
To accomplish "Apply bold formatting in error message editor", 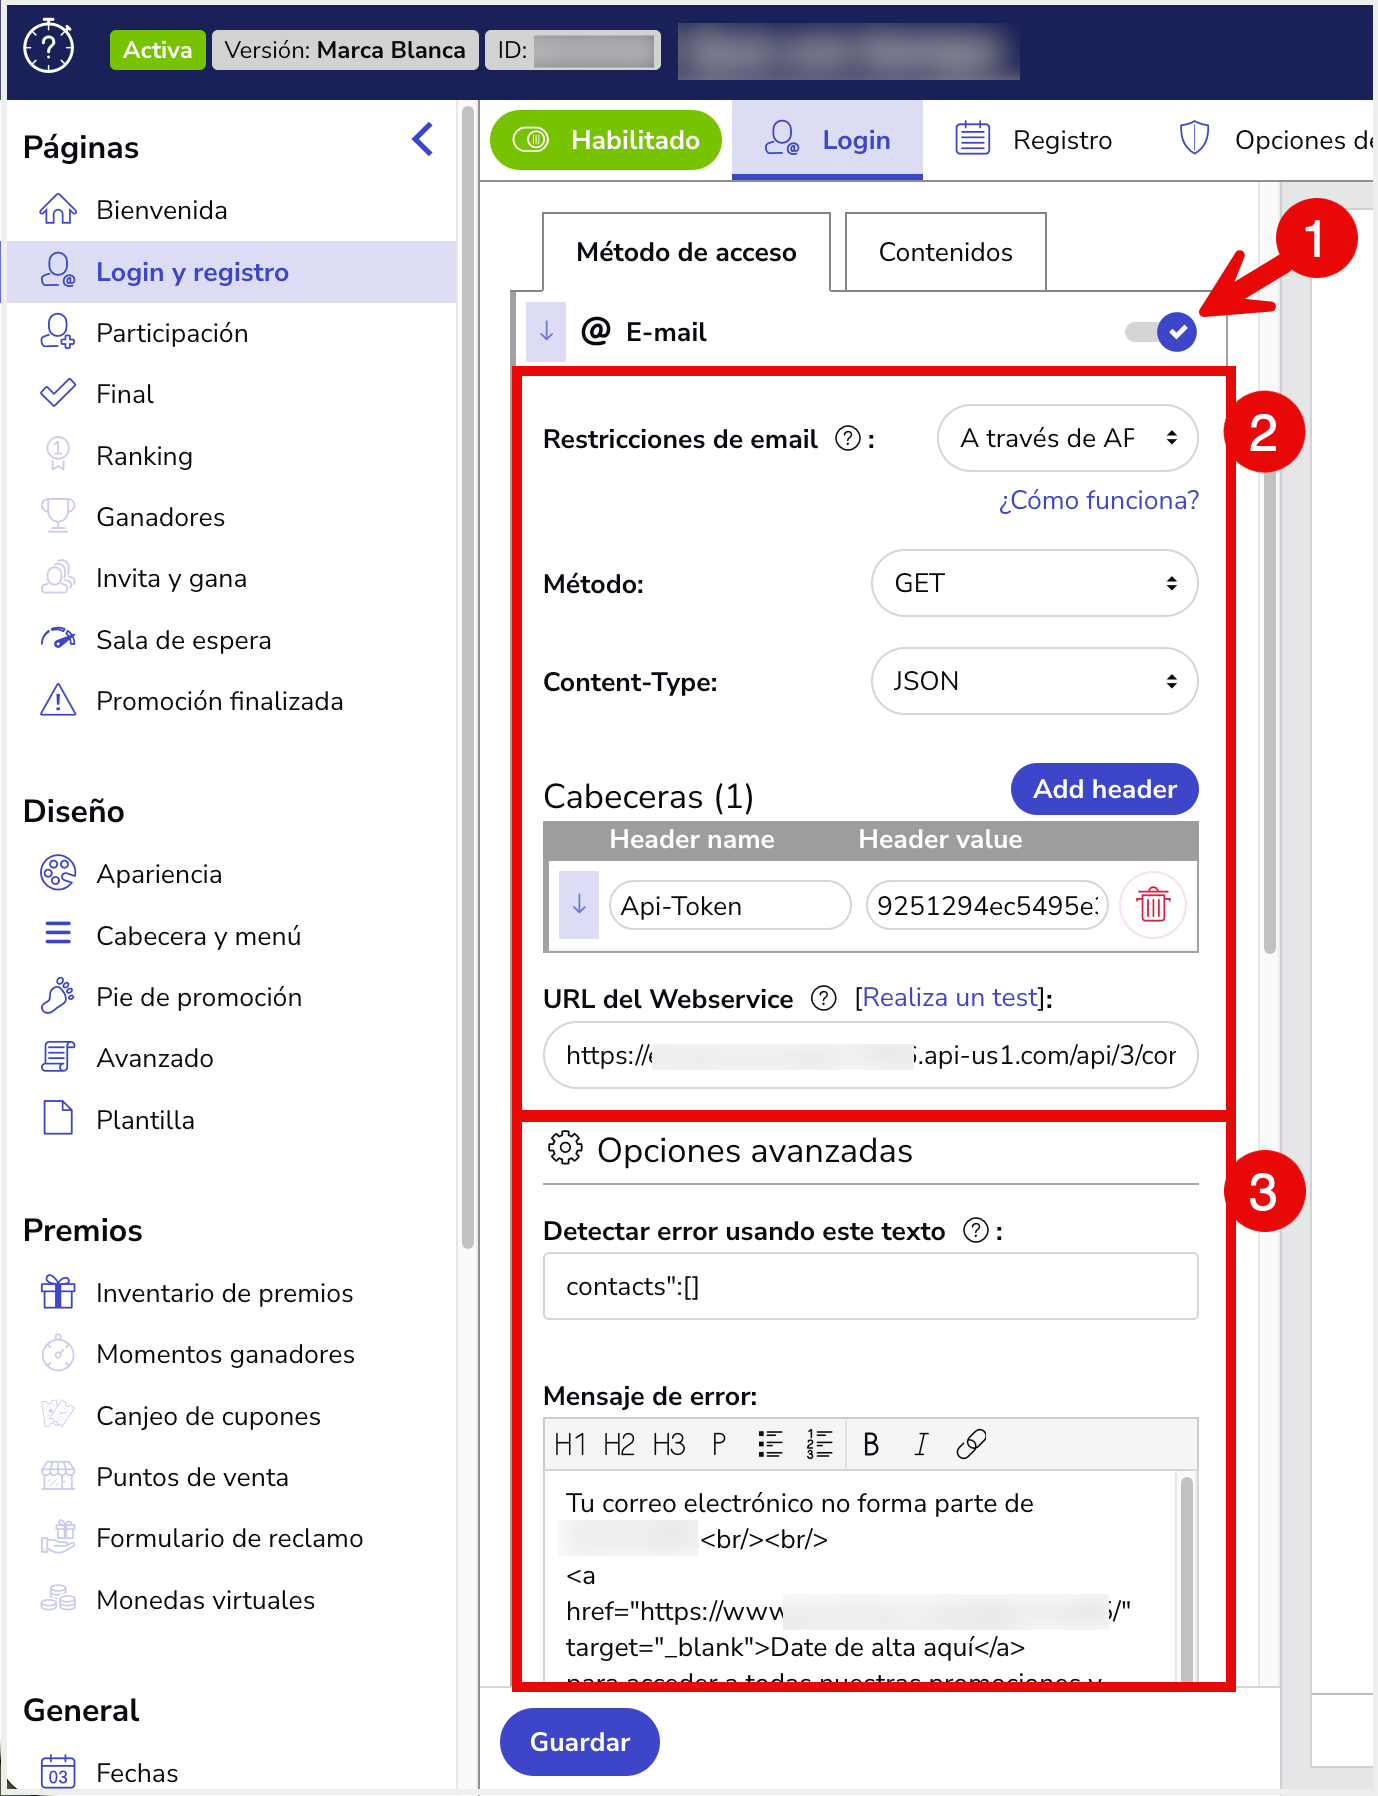I will [870, 1444].
